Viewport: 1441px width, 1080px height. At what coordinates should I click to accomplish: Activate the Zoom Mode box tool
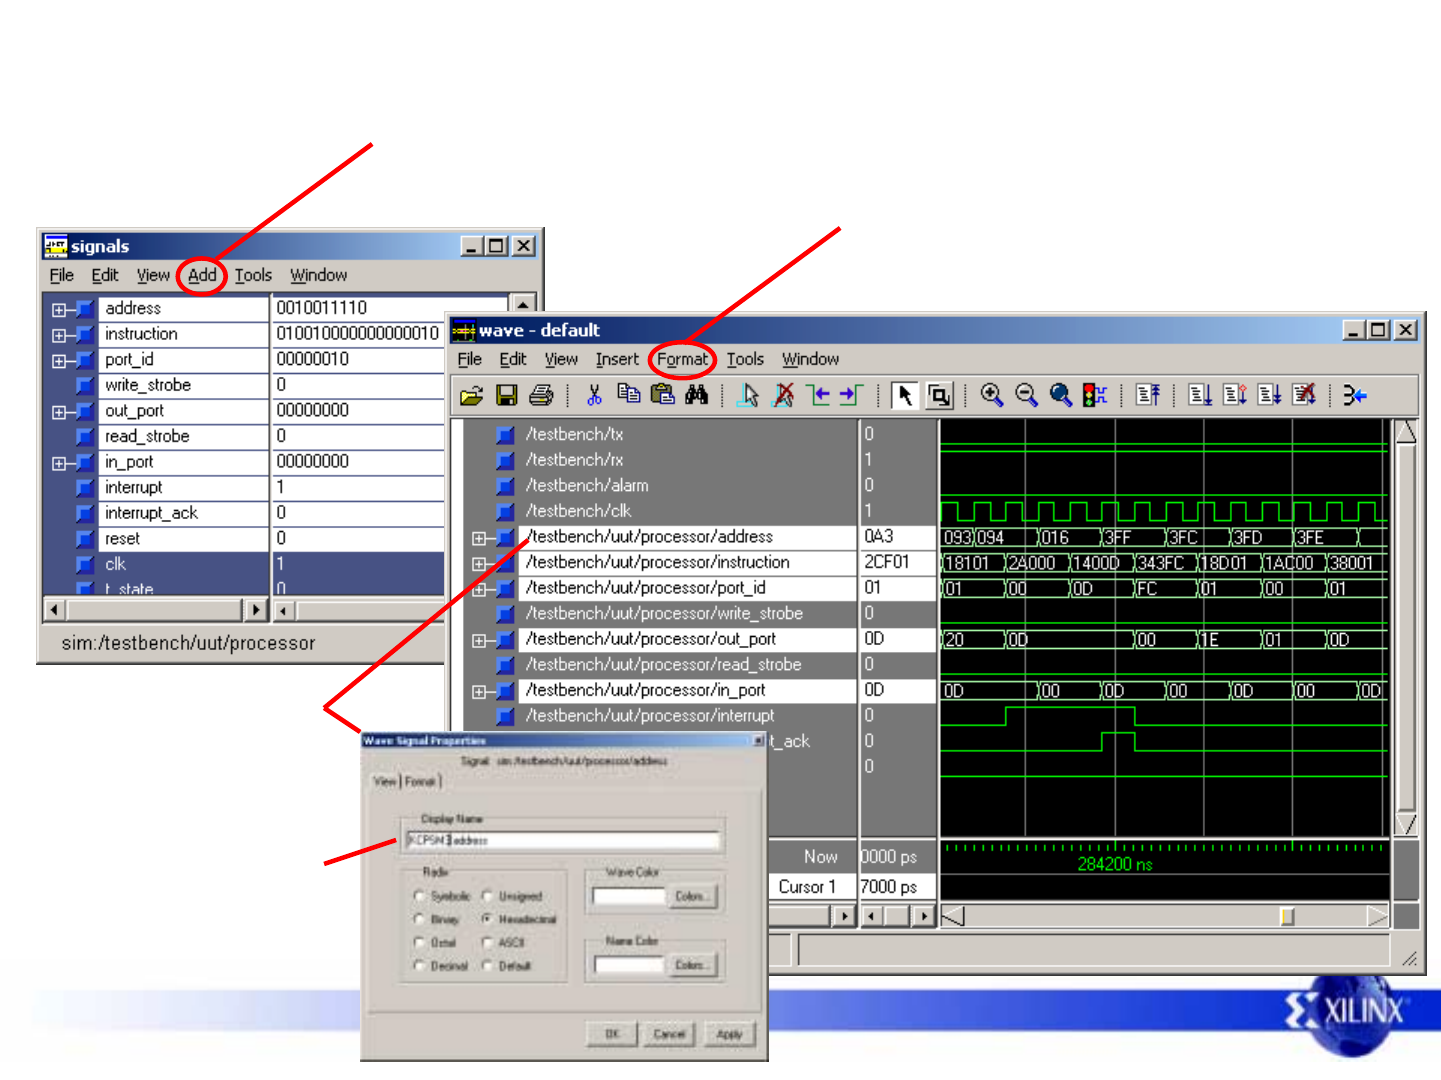(x=939, y=396)
